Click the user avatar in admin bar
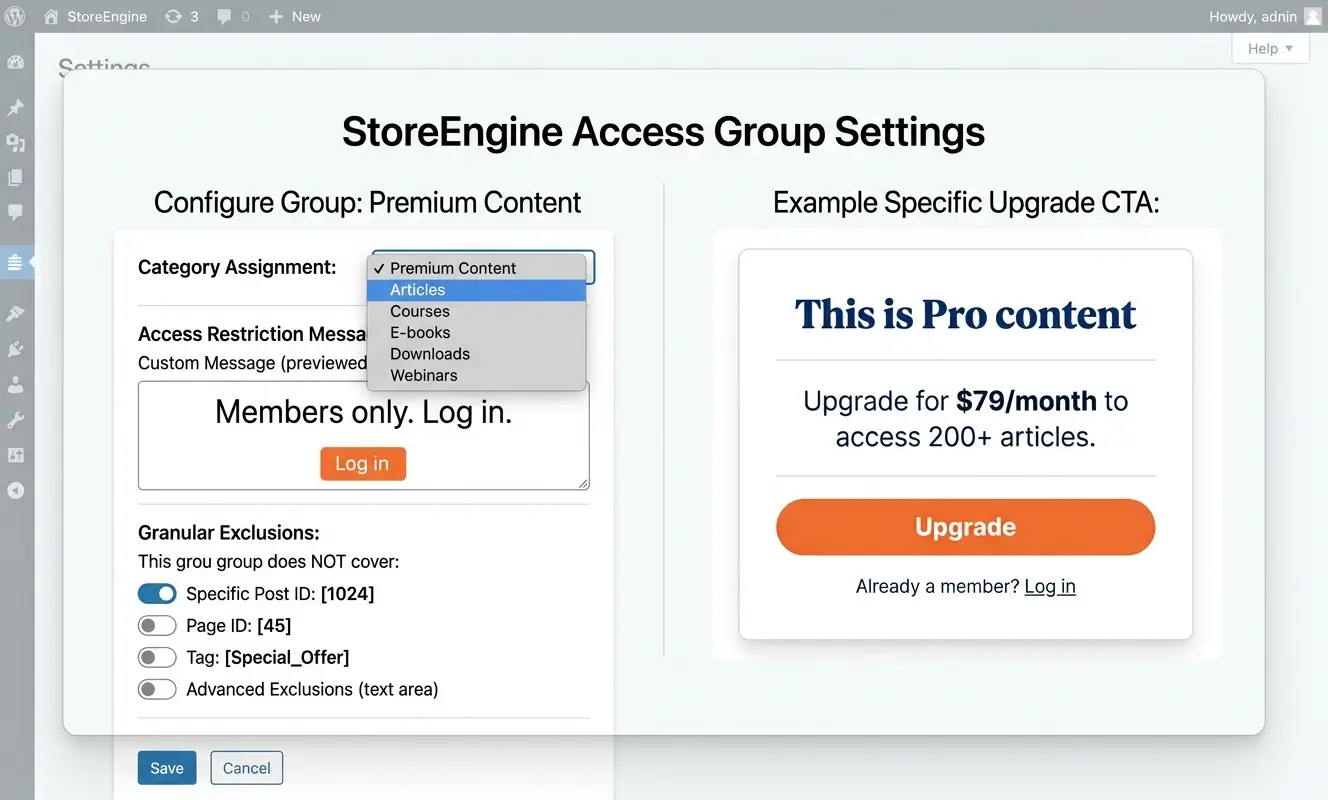The height and width of the screenshot is (800, 1328). pos(1312,16)
